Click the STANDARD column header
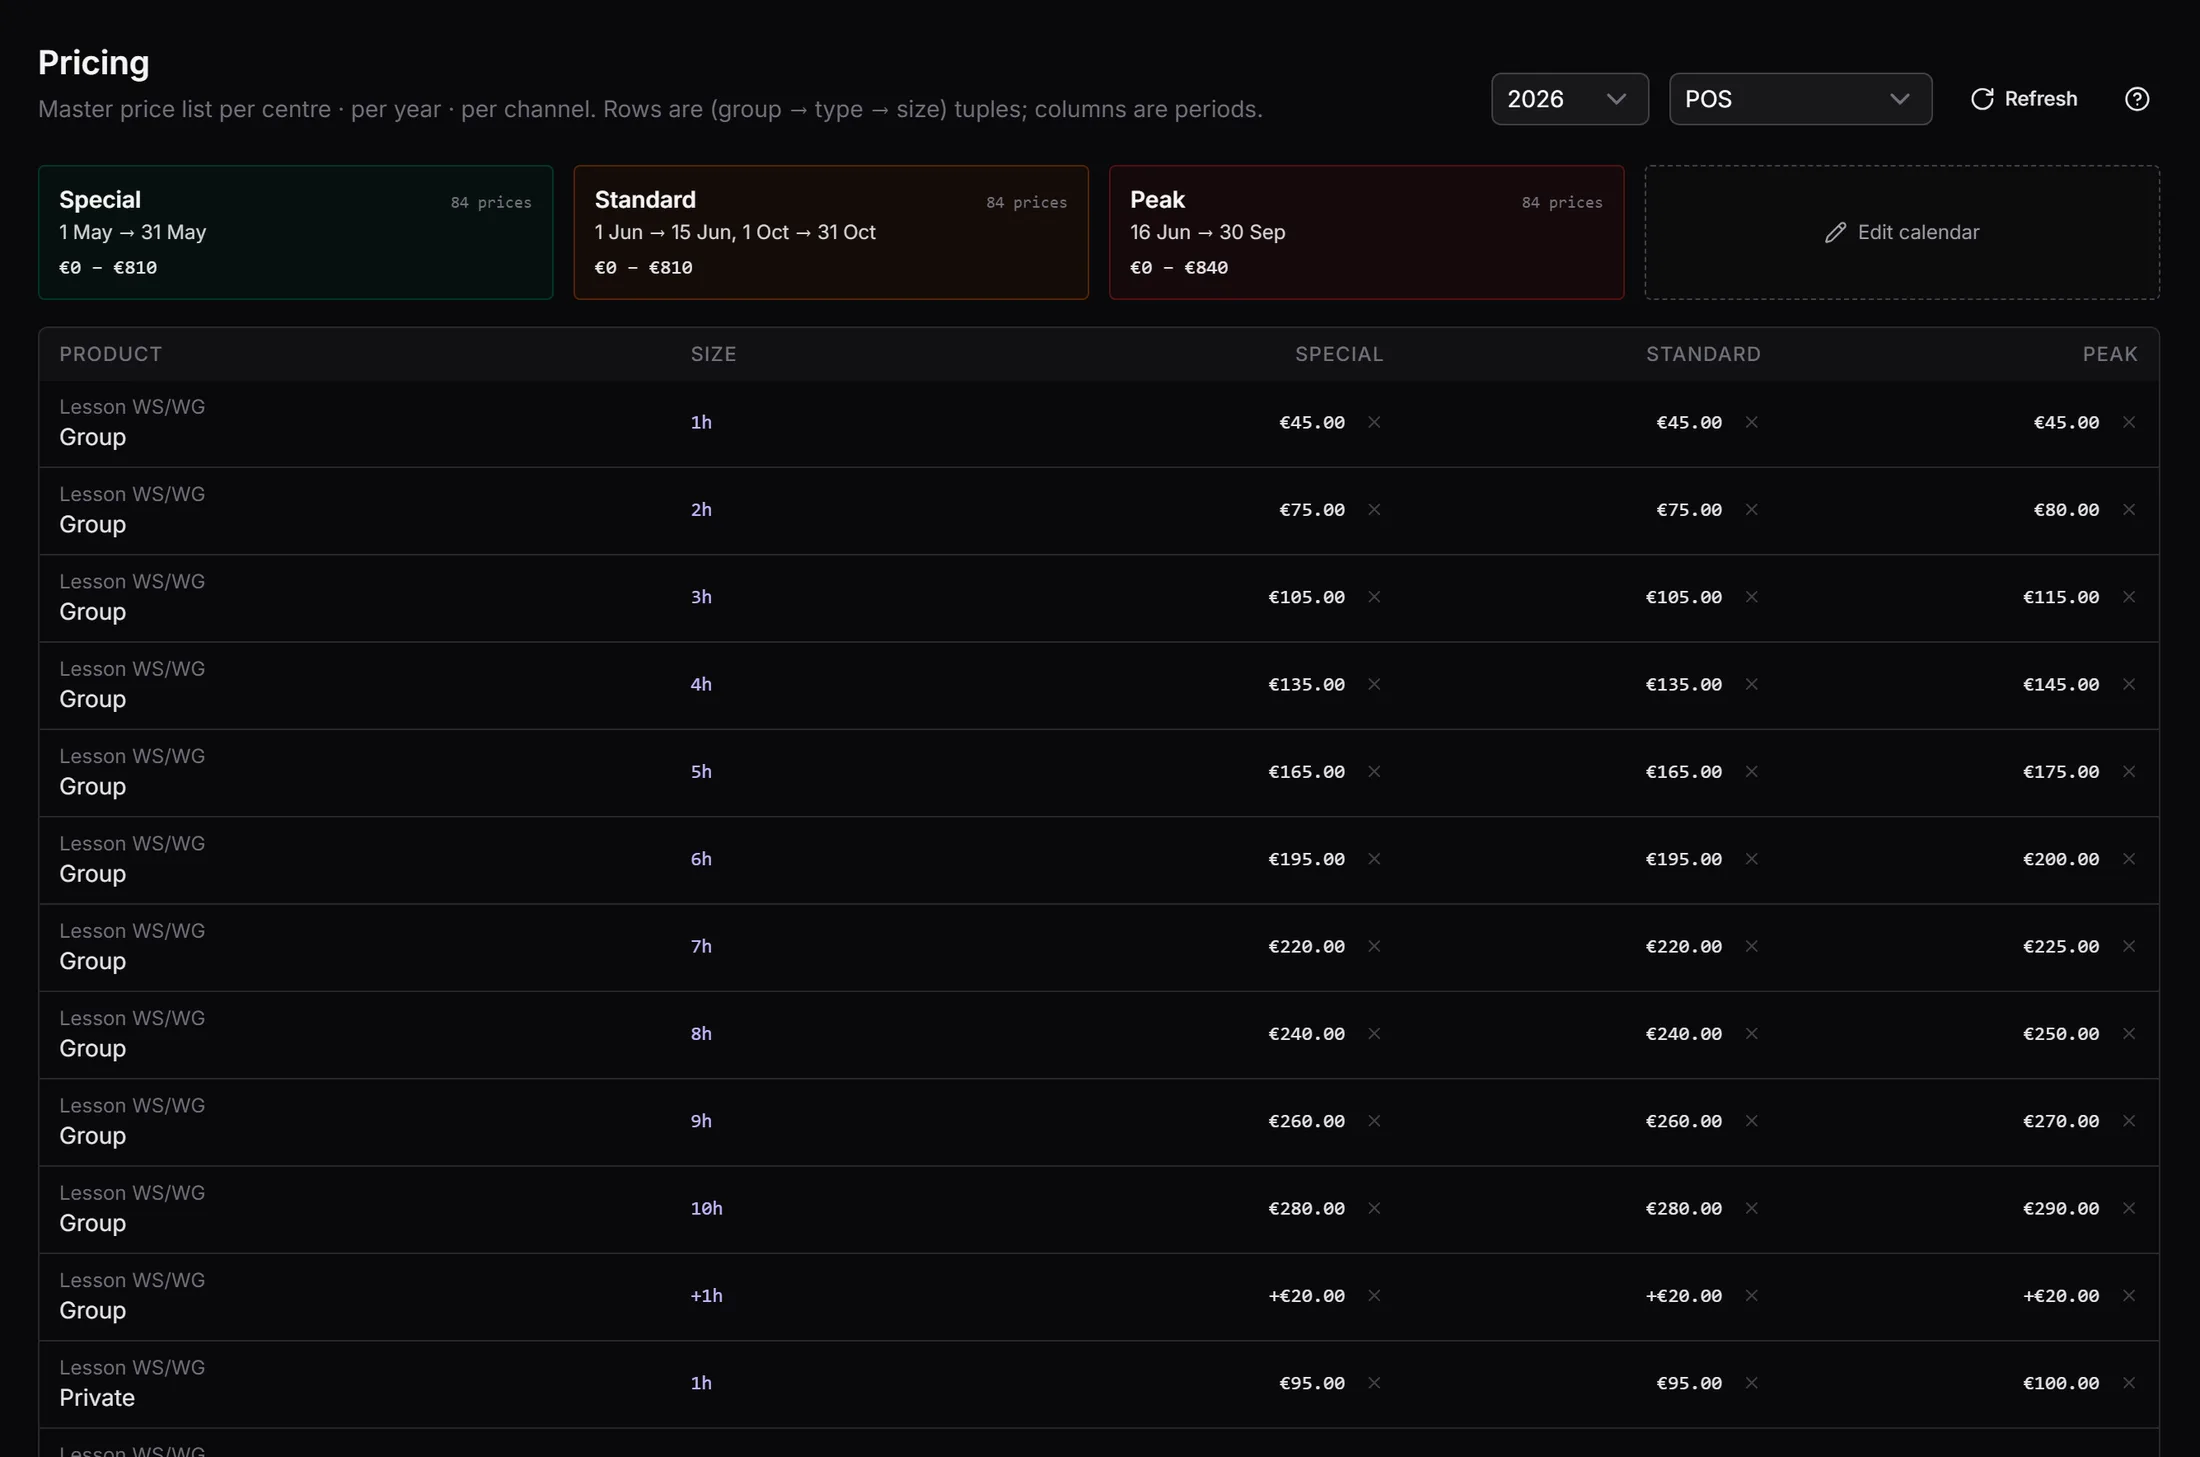The height and width of the screenshot is (1457, 2200). click(x=1703, y=354)
